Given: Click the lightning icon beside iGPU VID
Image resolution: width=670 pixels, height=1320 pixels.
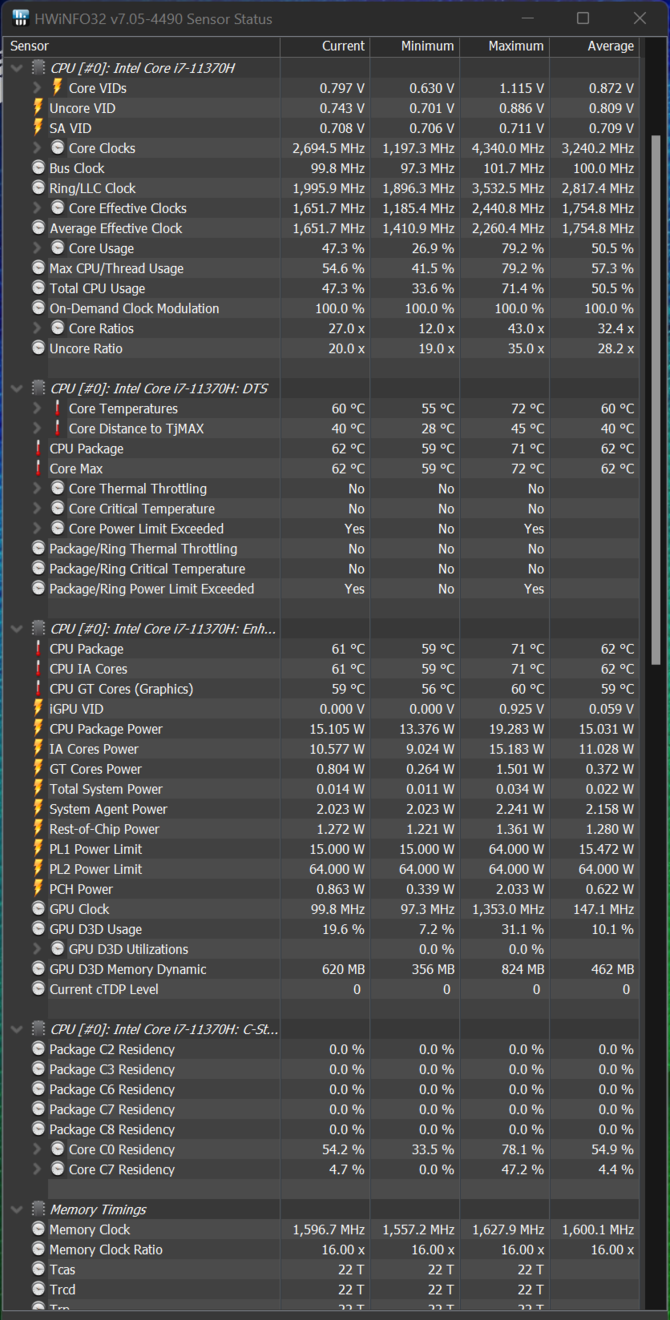Looking at the screenshot, I should (39, 709).
